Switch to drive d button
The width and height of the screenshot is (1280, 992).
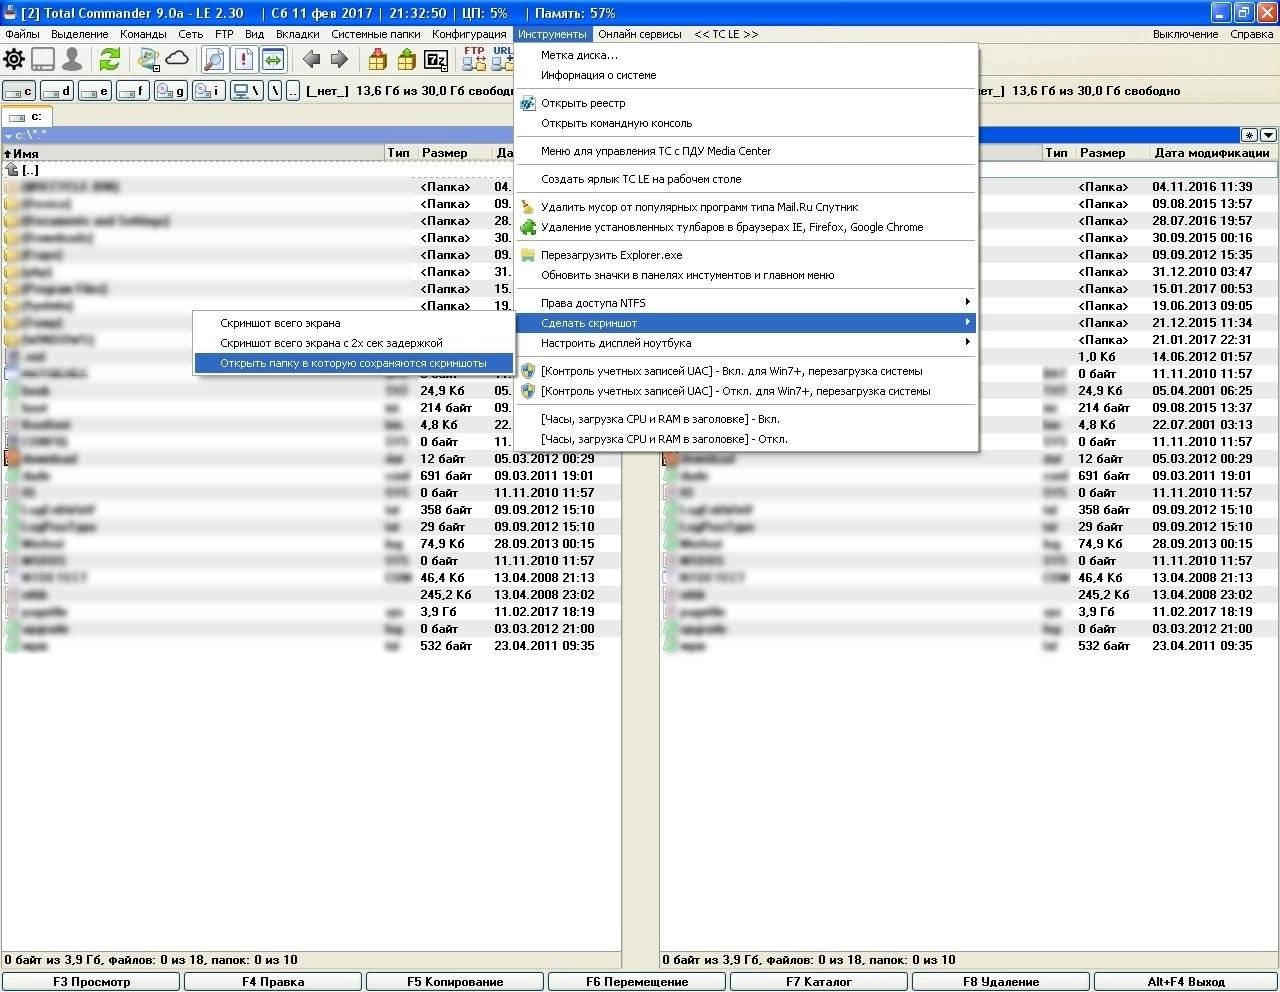point(57,91)
